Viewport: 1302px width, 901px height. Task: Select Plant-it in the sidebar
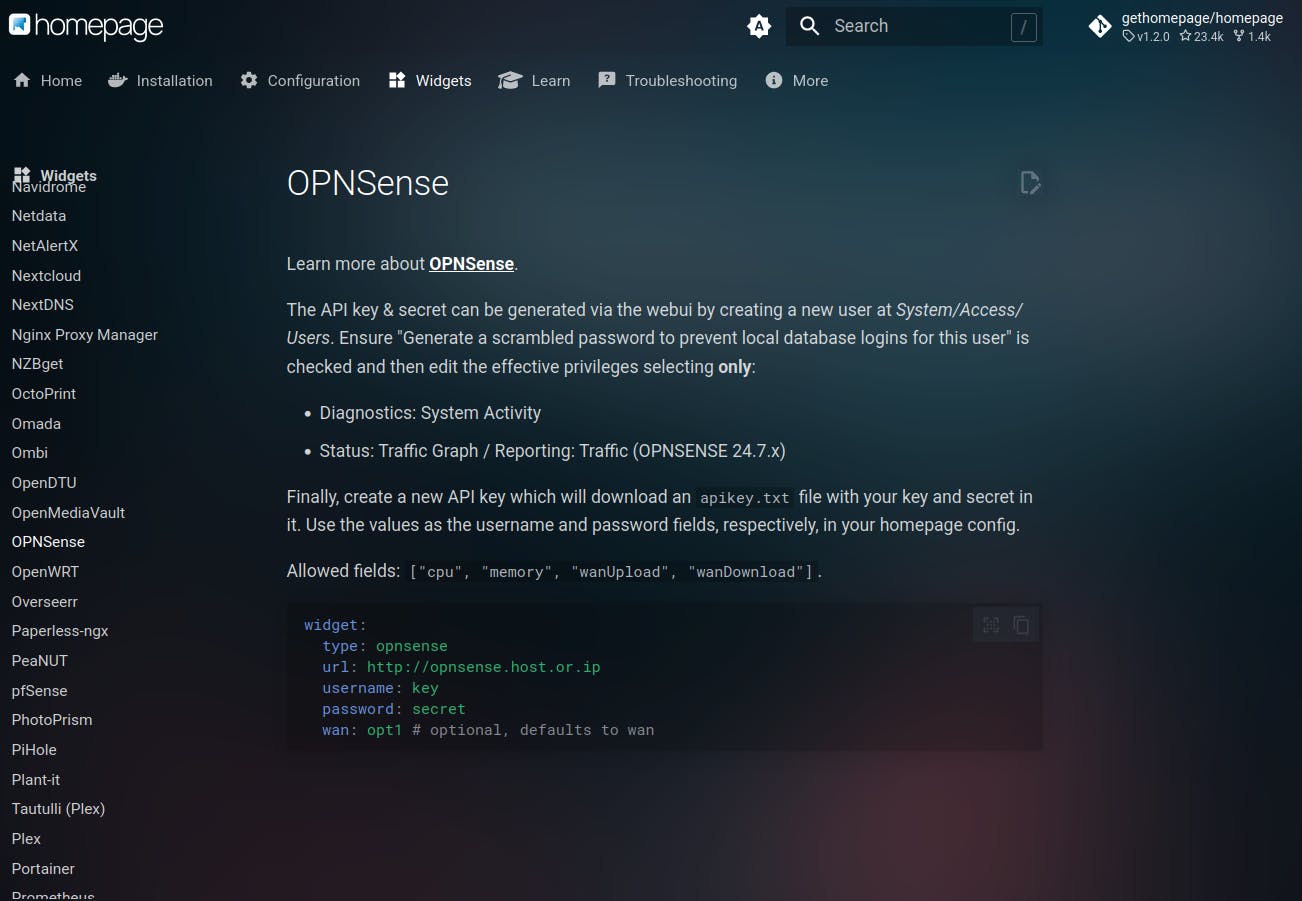36,780
